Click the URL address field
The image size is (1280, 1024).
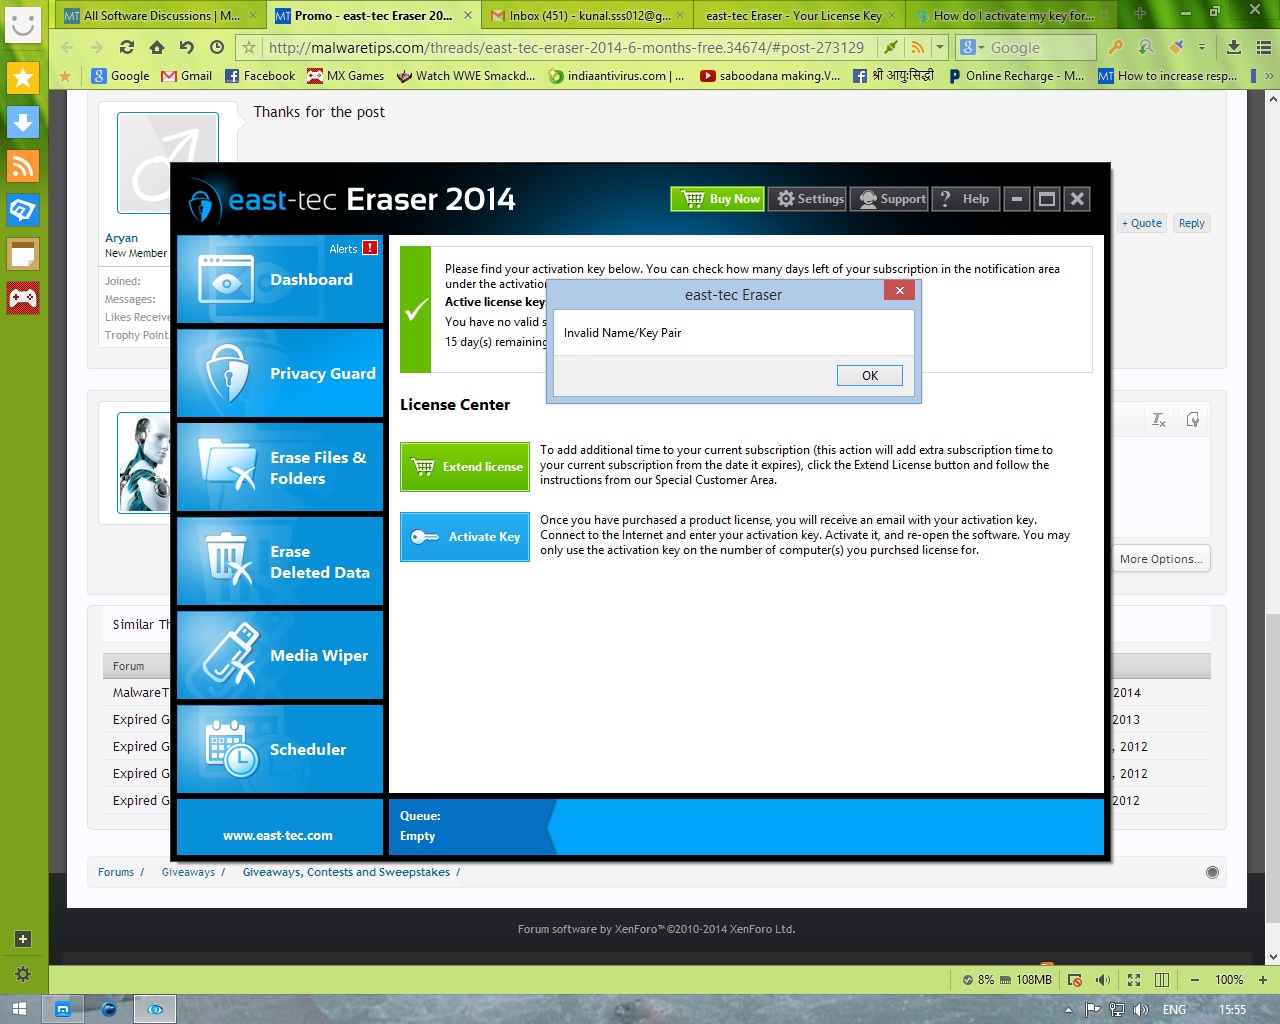(567, 47)
